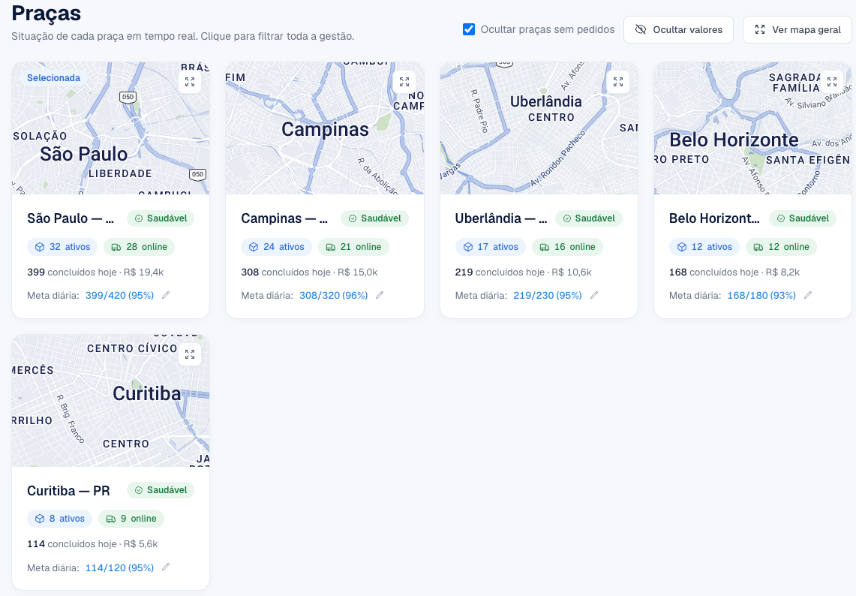Click the 12 ativos chip
This screenshot has height=596, width=856.
704,247
